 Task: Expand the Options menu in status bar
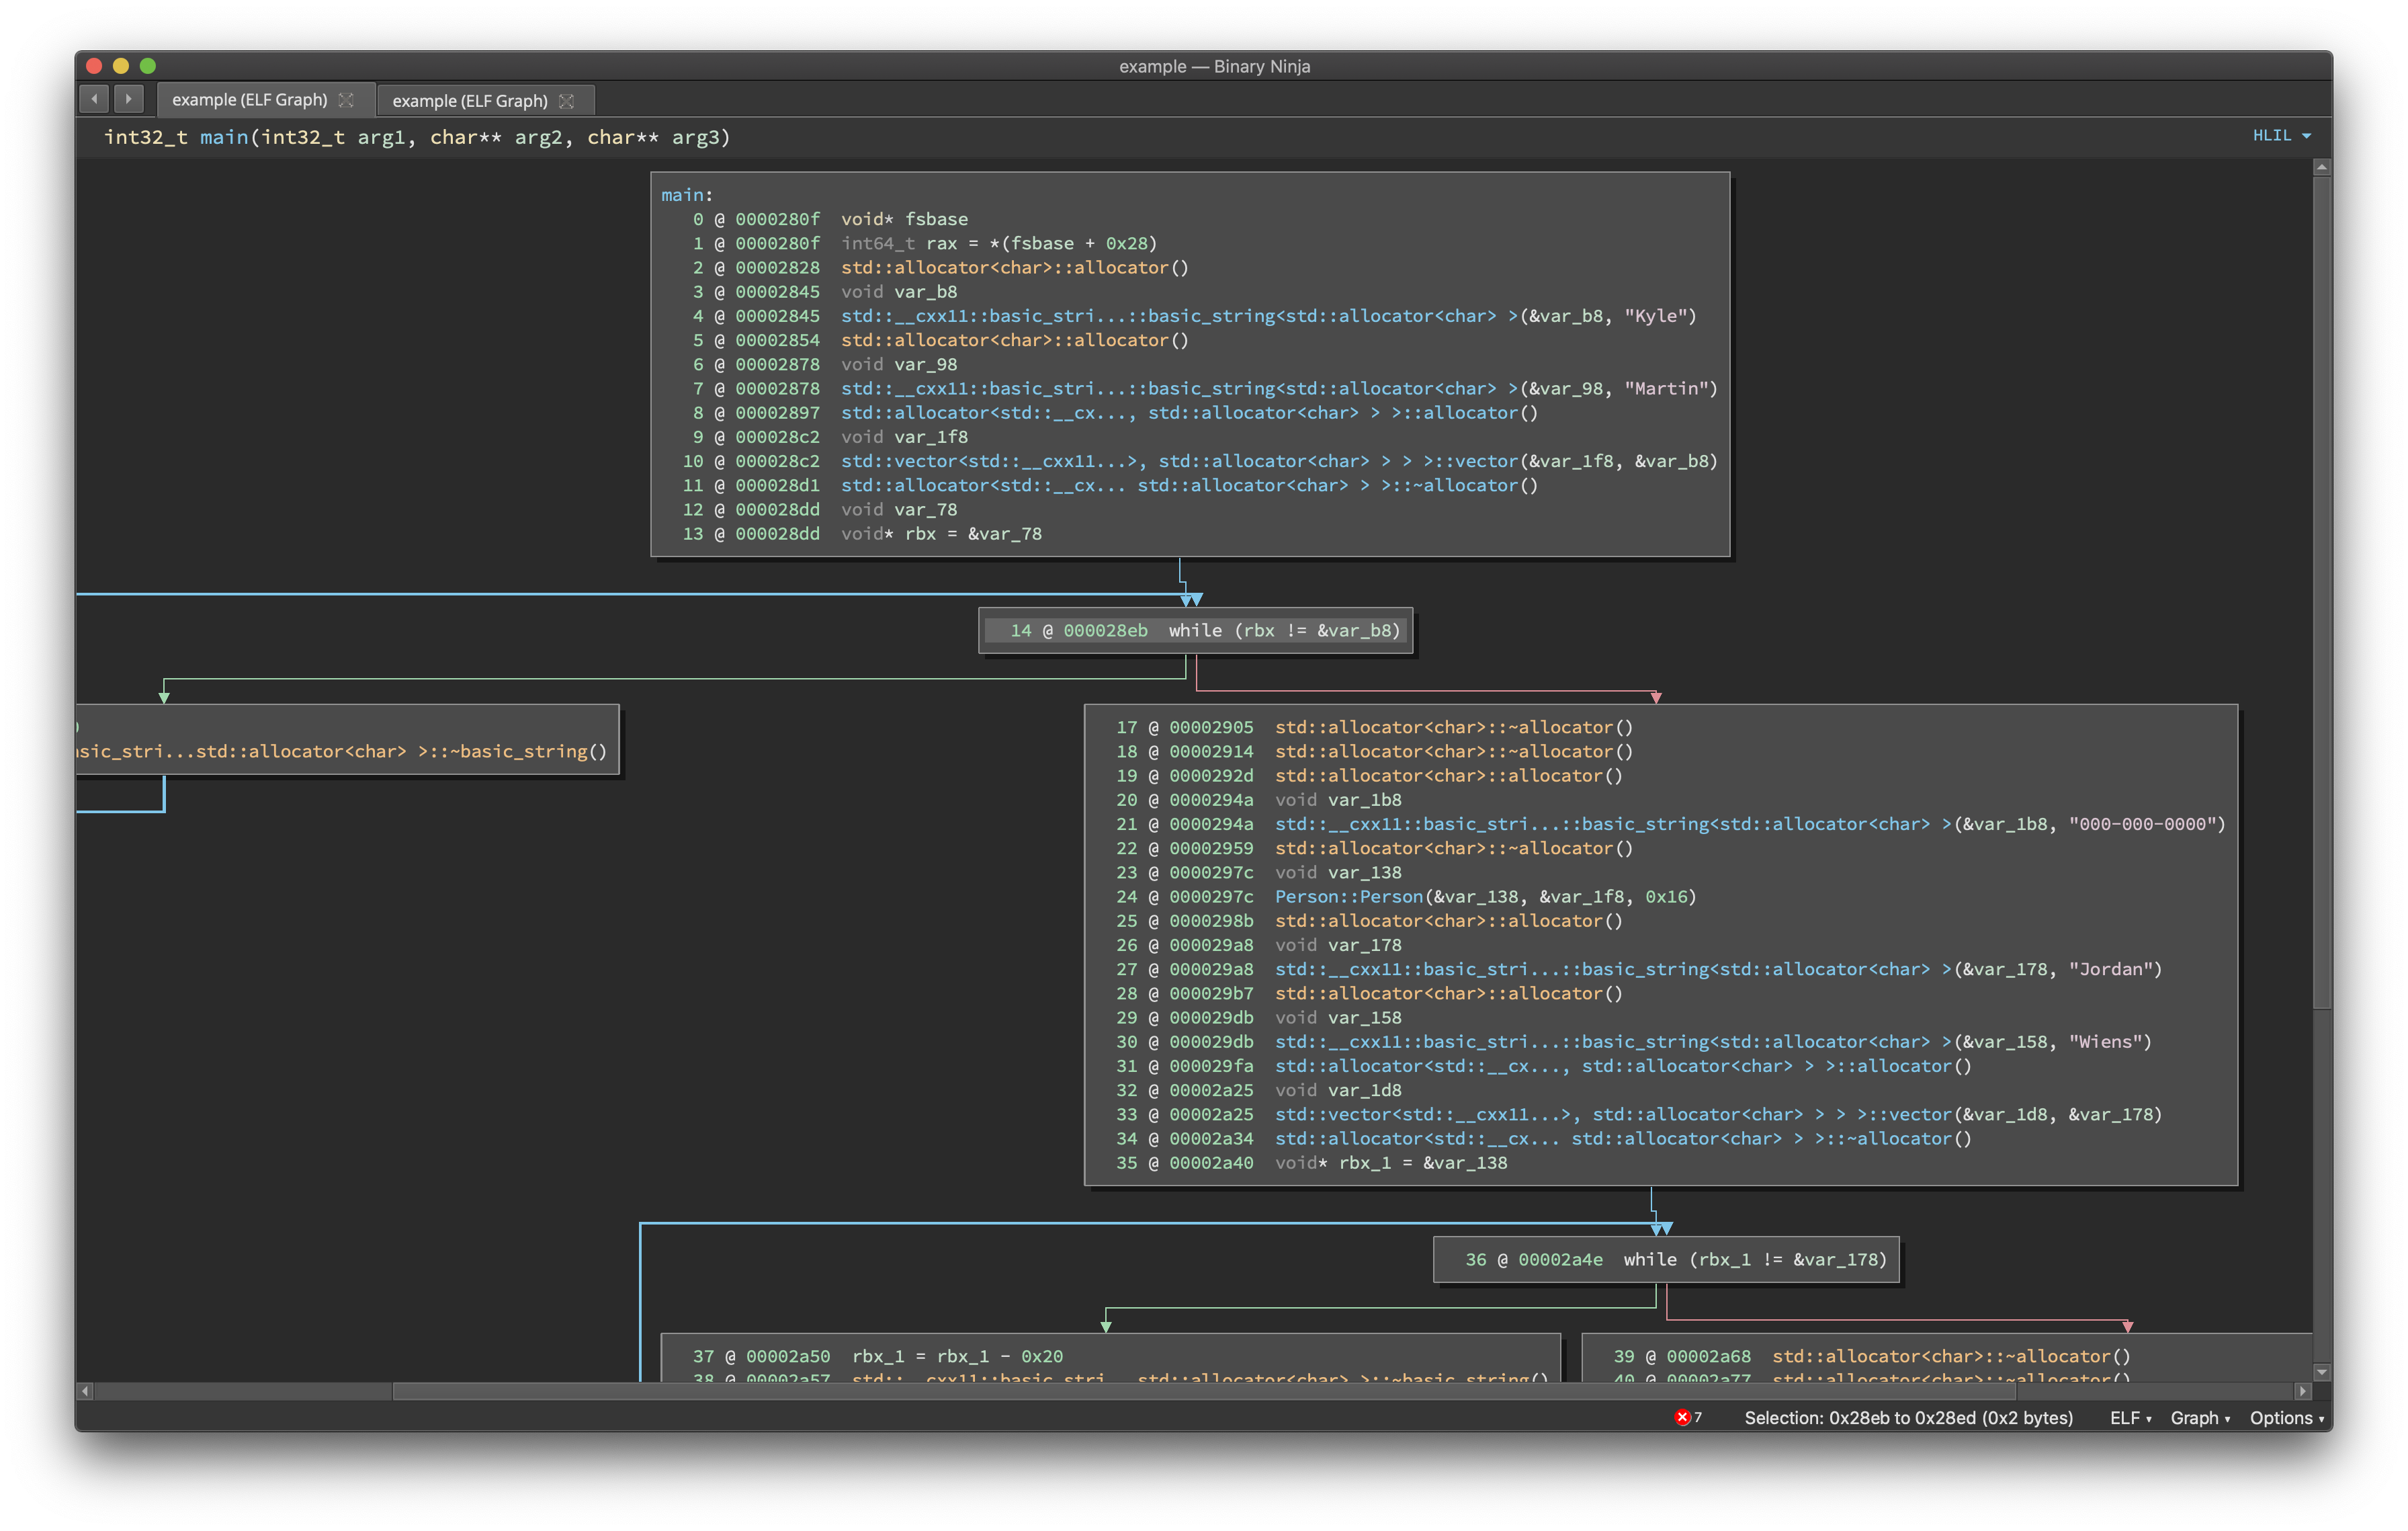pyautogui.click(x=2286, y=1418)
